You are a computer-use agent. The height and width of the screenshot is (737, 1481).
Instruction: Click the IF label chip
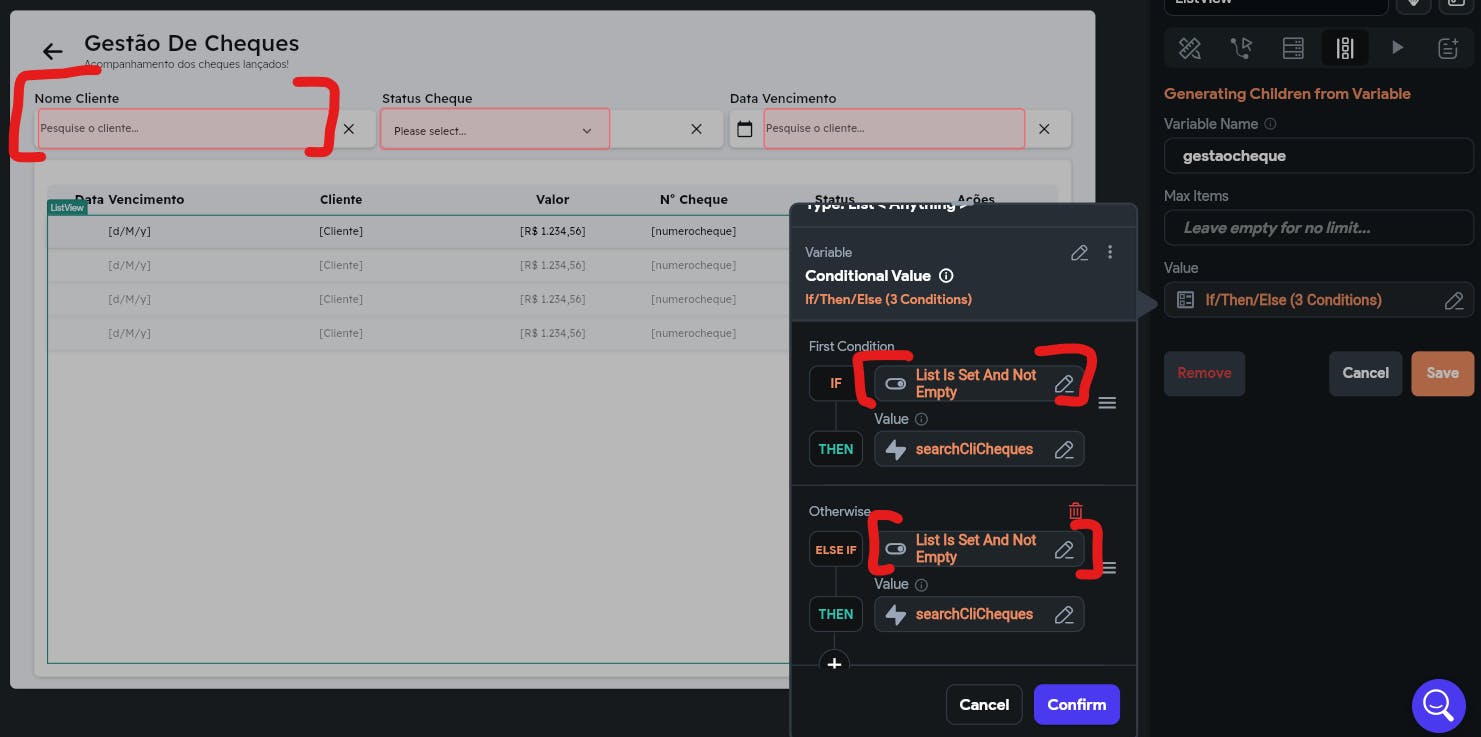[x=836, y=384]
